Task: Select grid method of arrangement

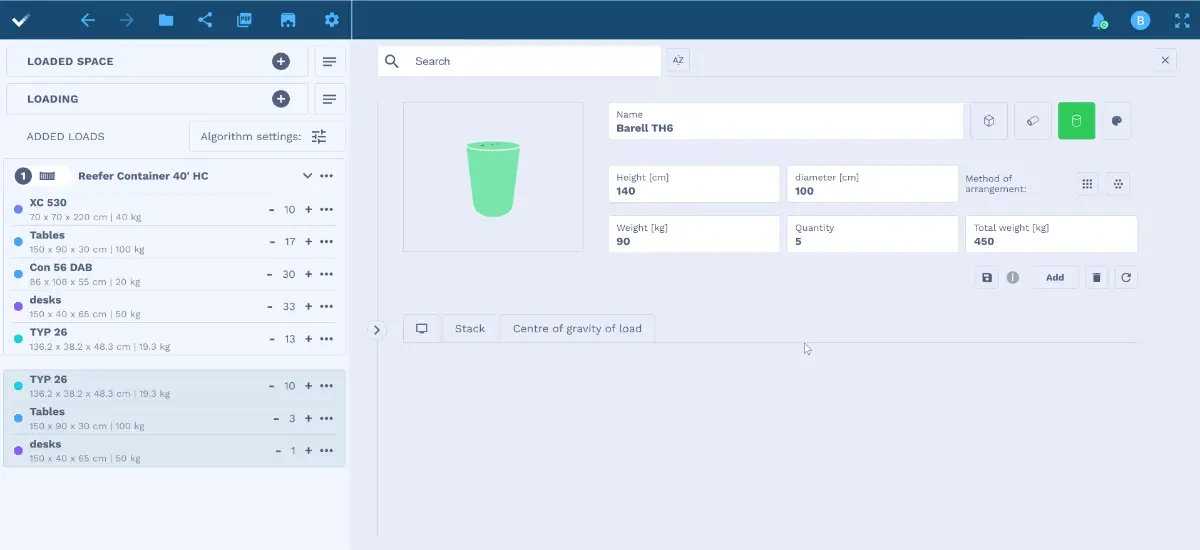Action: (1087, 184)
